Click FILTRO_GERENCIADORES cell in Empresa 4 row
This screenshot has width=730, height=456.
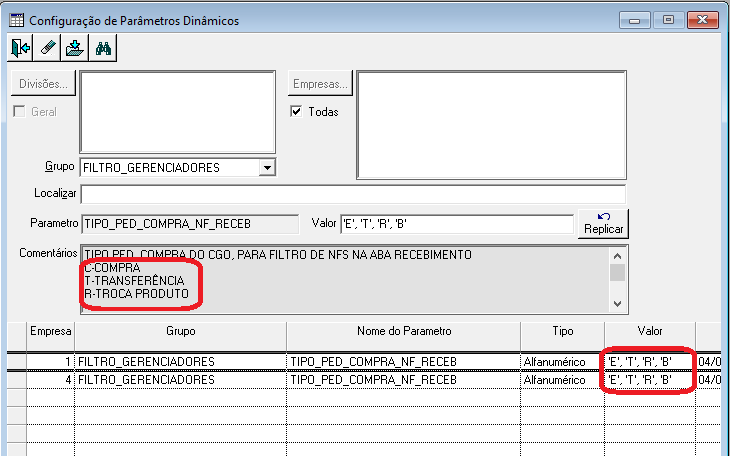point(181,380)
